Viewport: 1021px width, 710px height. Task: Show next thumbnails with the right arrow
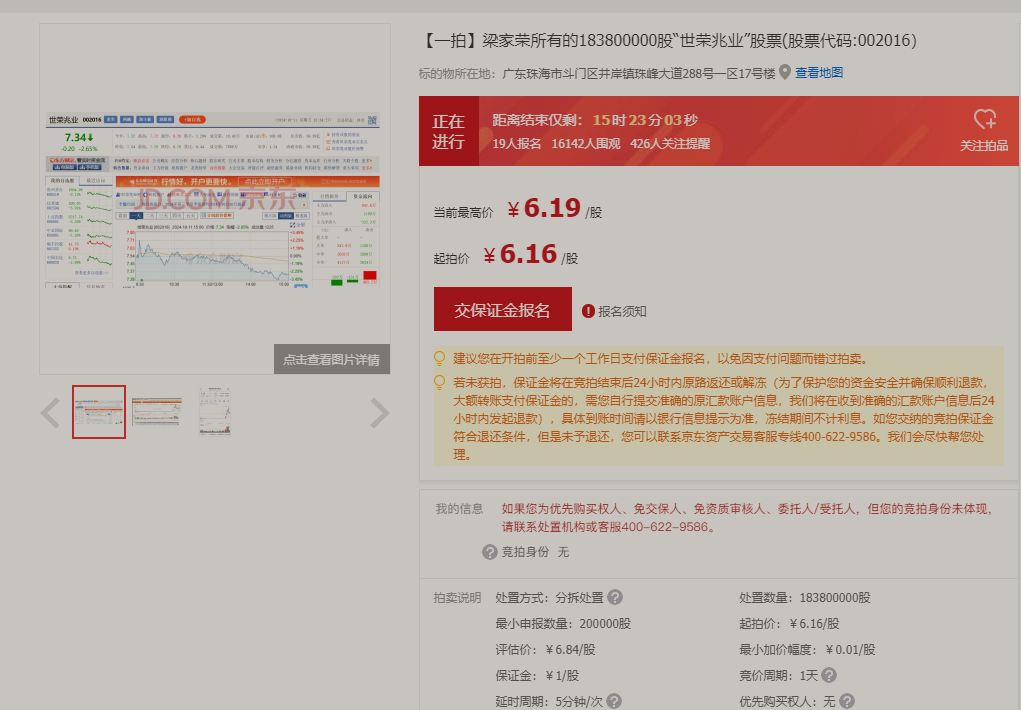(x=380, y=412)
